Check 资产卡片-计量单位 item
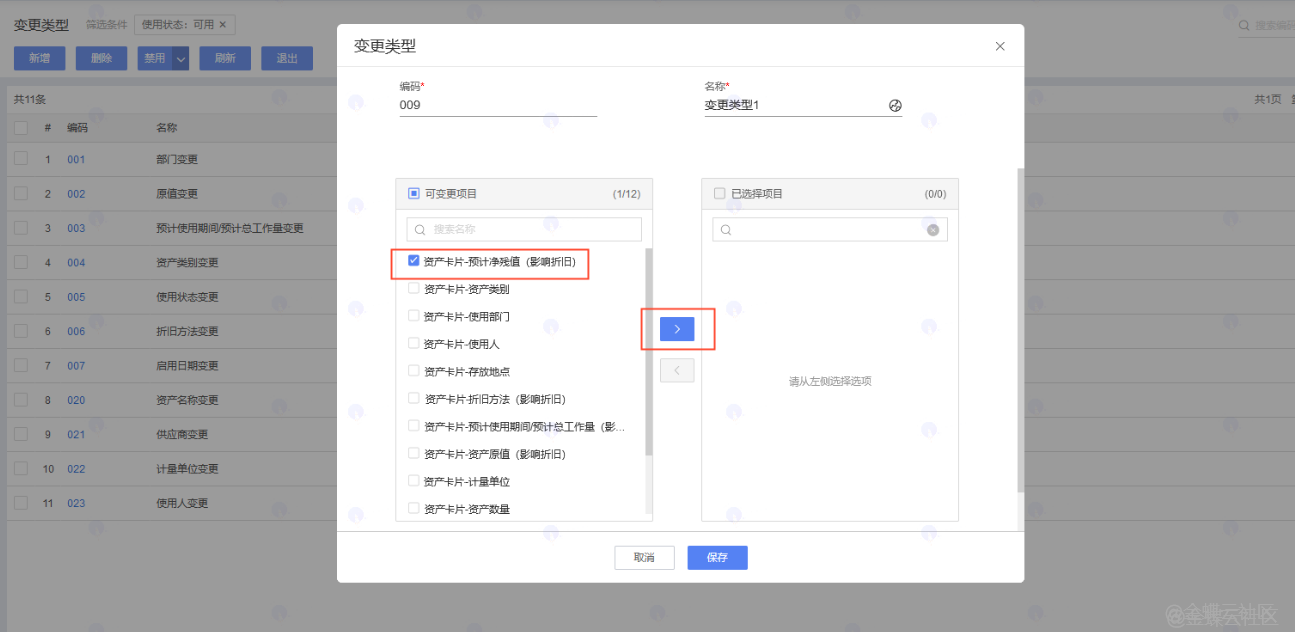Screen dimensions: 1295x632 click(413, 481)
